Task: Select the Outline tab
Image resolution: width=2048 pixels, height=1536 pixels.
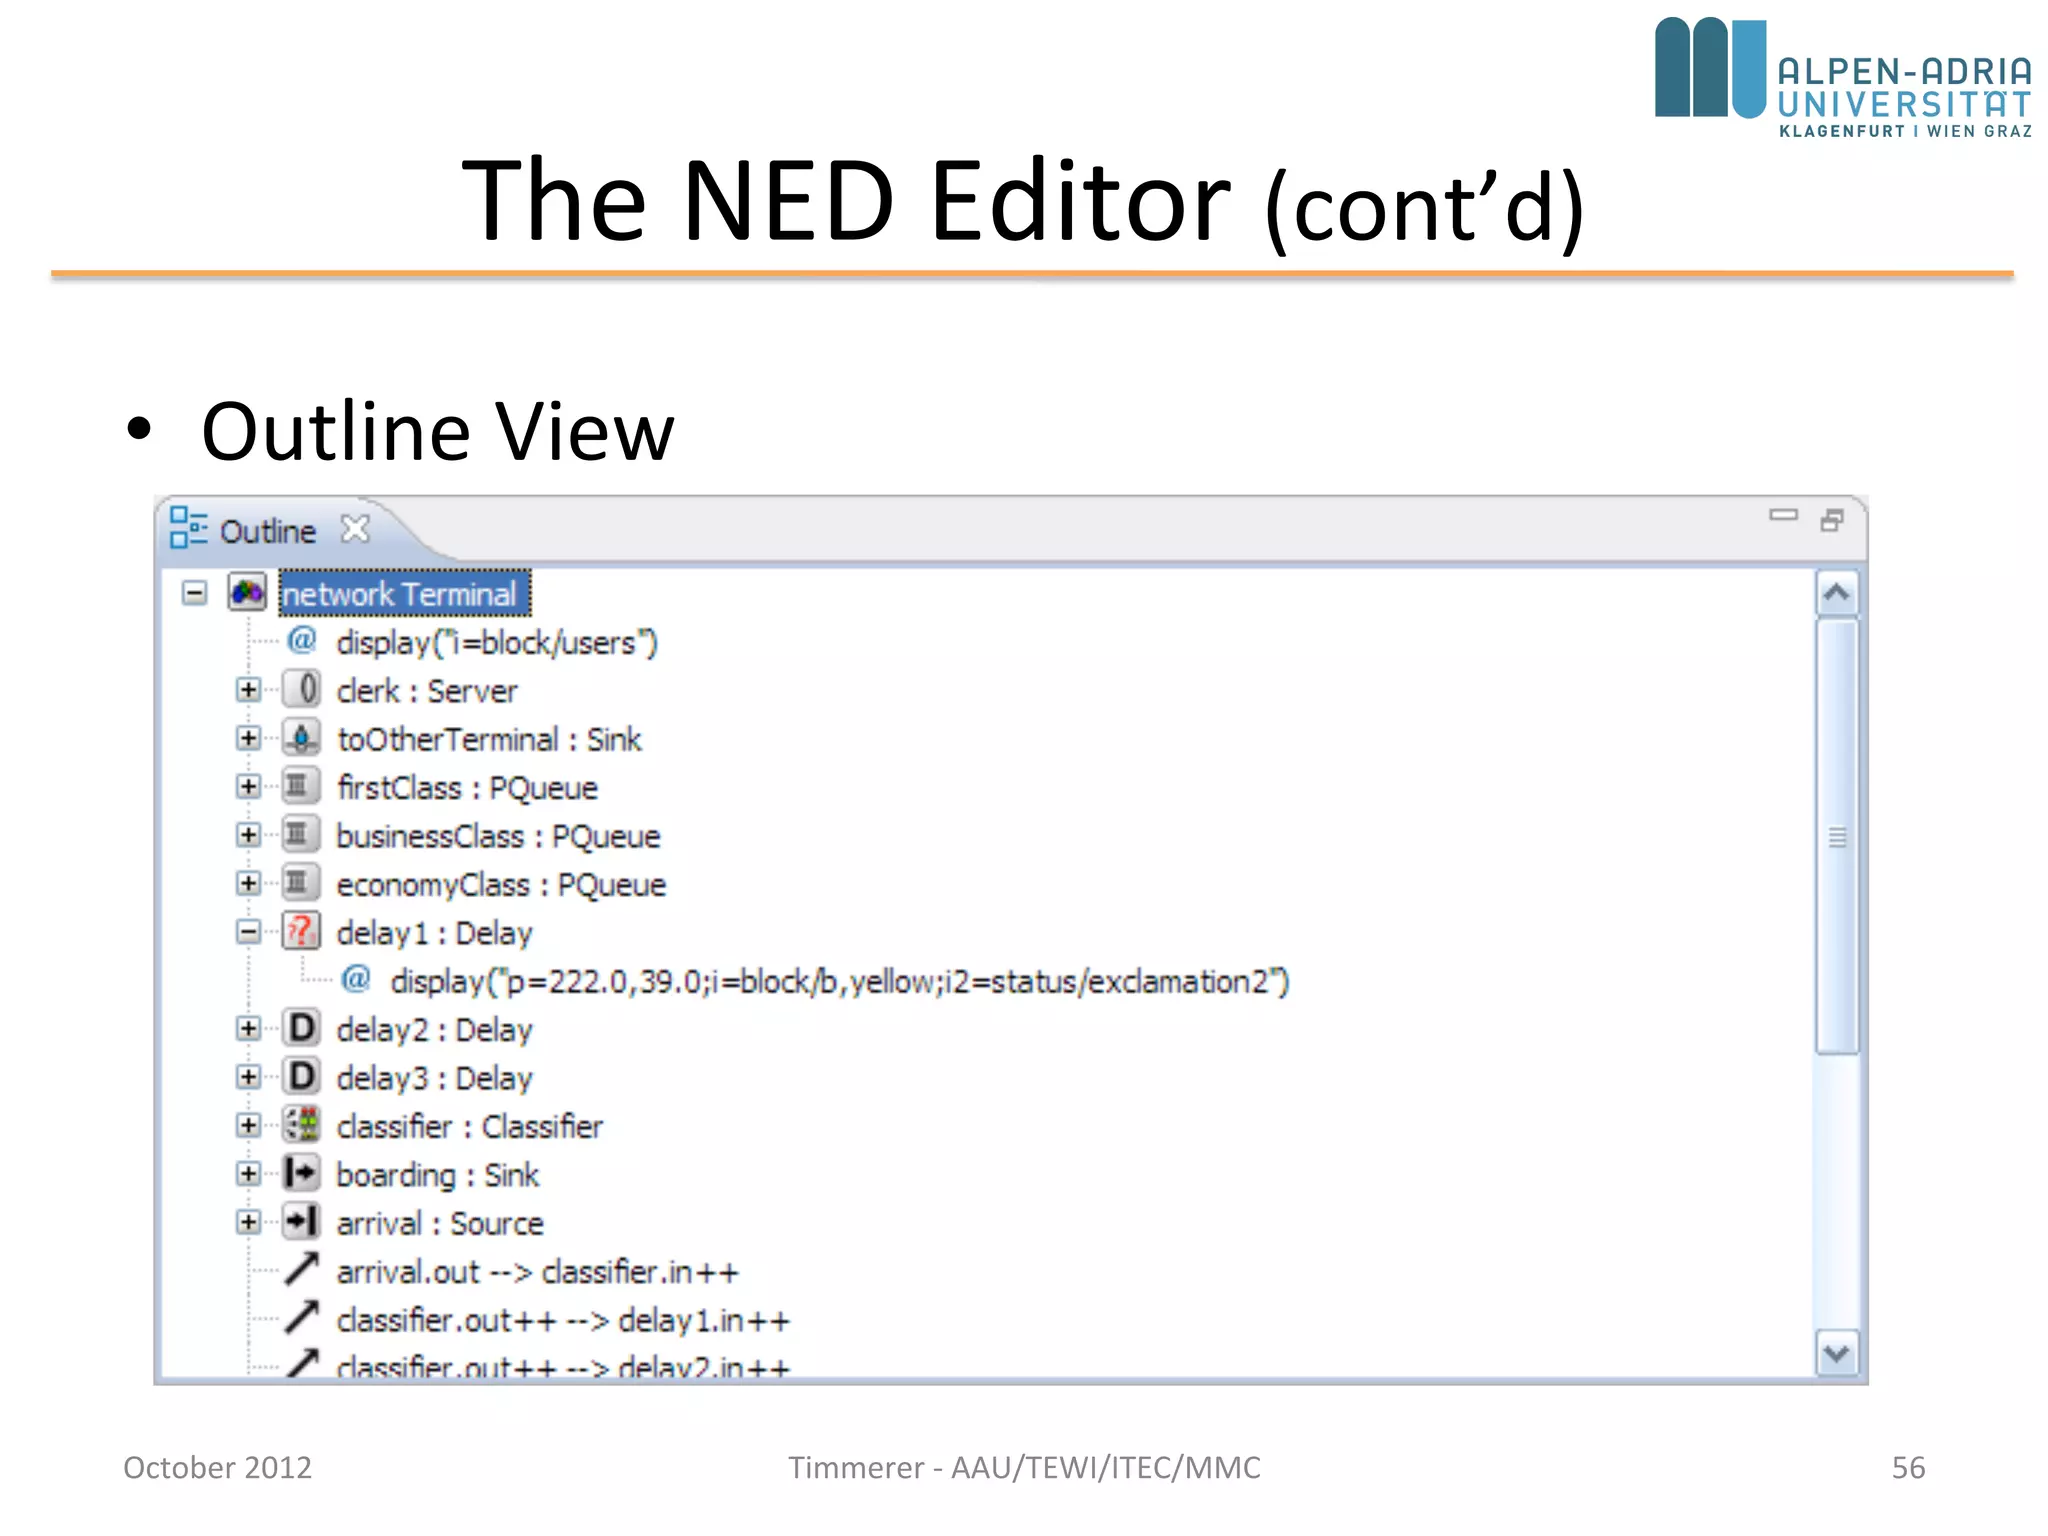Action: coord(267,531)
